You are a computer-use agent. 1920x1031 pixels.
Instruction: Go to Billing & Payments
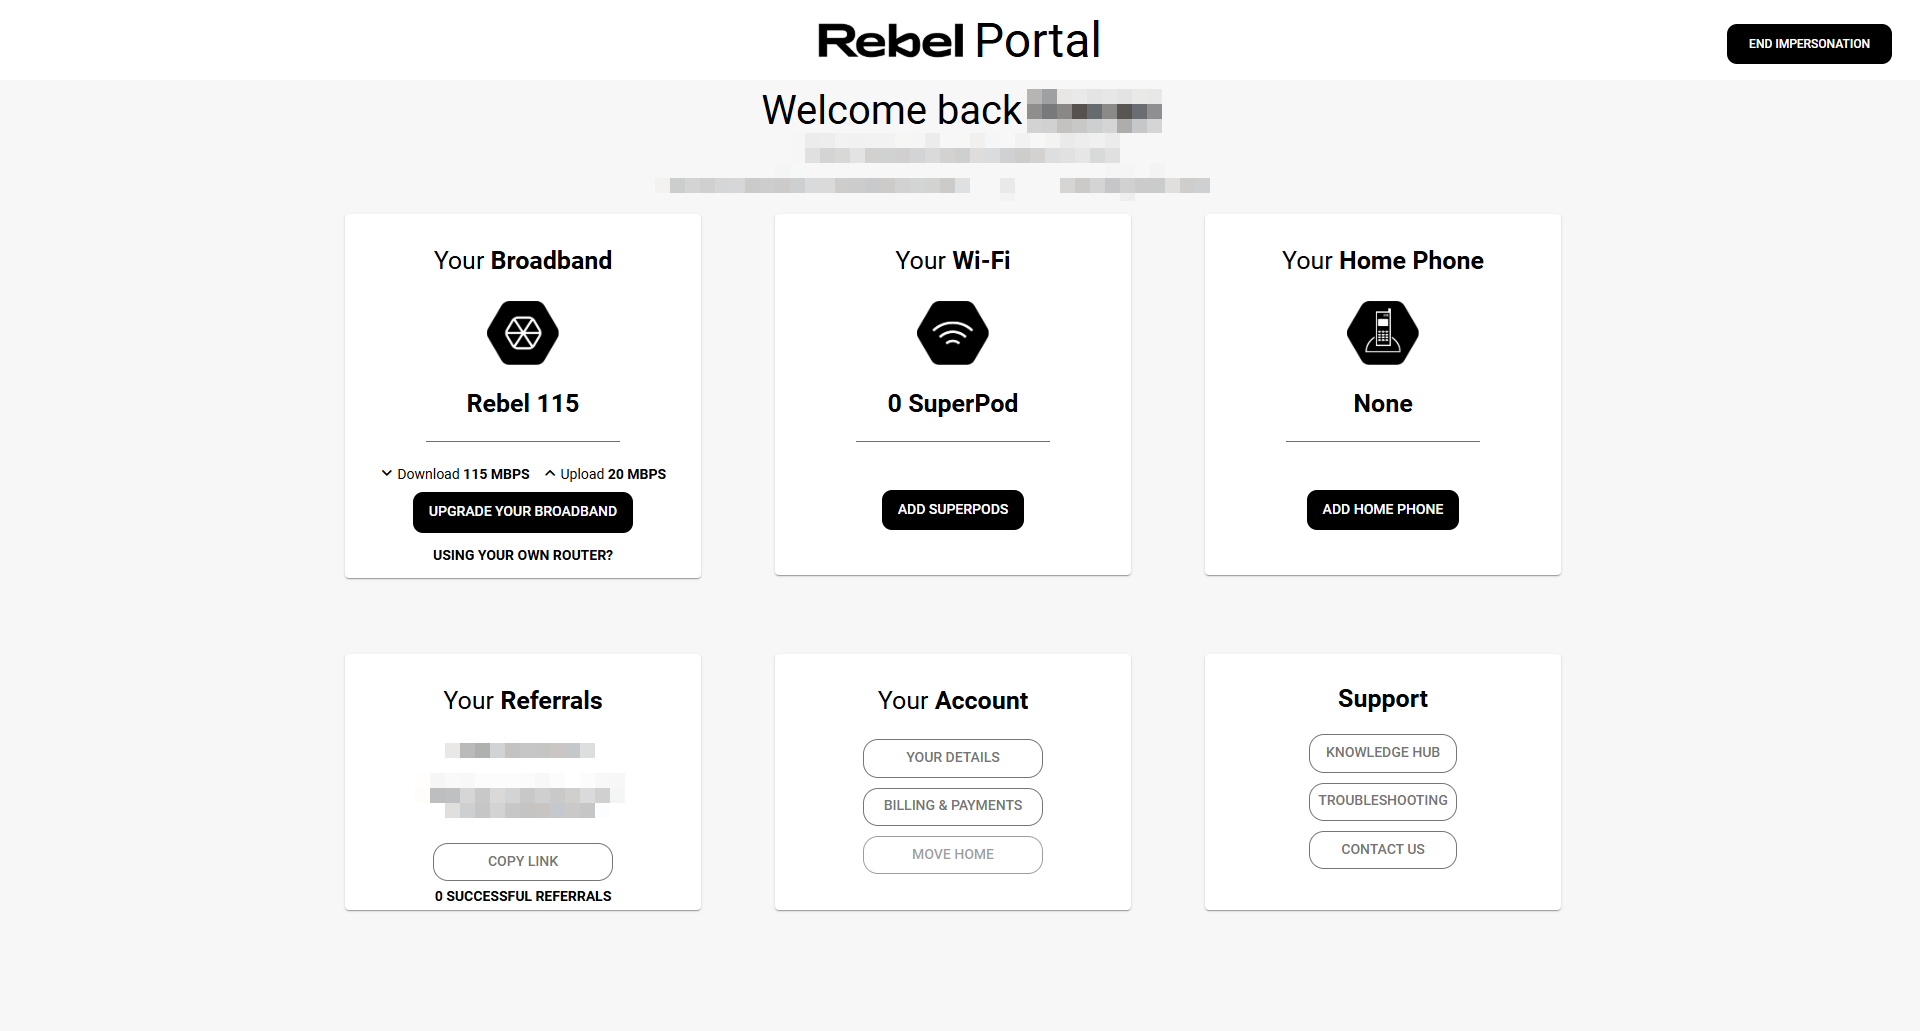pos(953,806)
